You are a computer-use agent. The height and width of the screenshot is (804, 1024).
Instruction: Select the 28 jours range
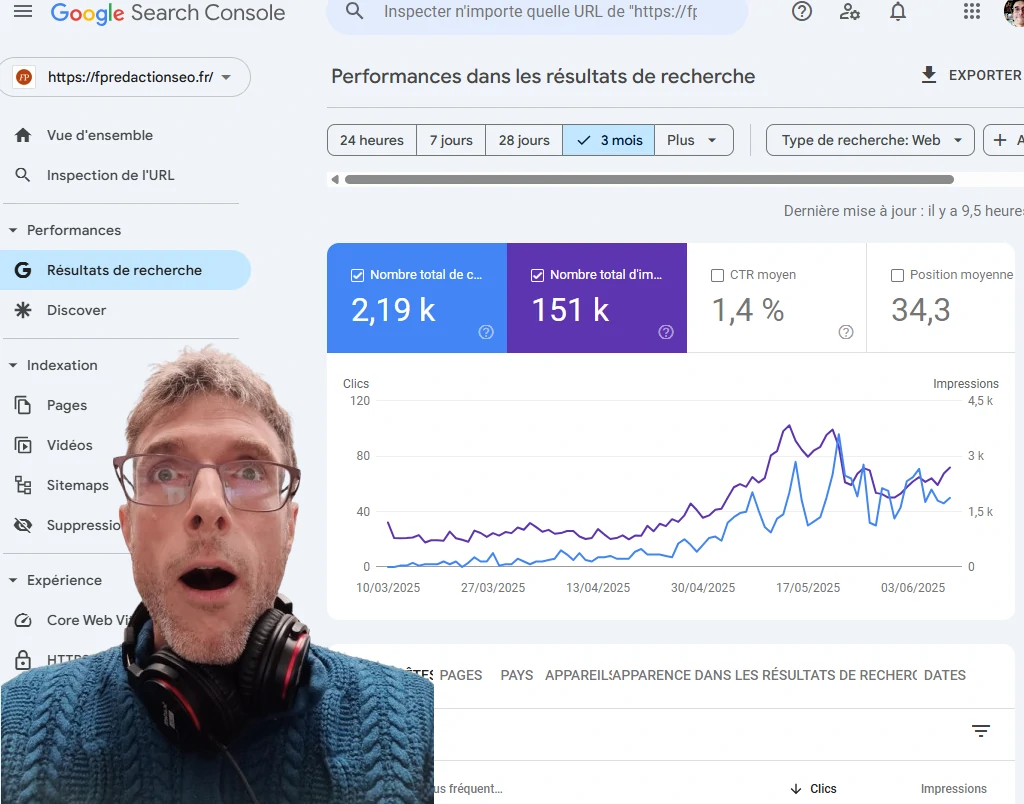coord(524,140)
